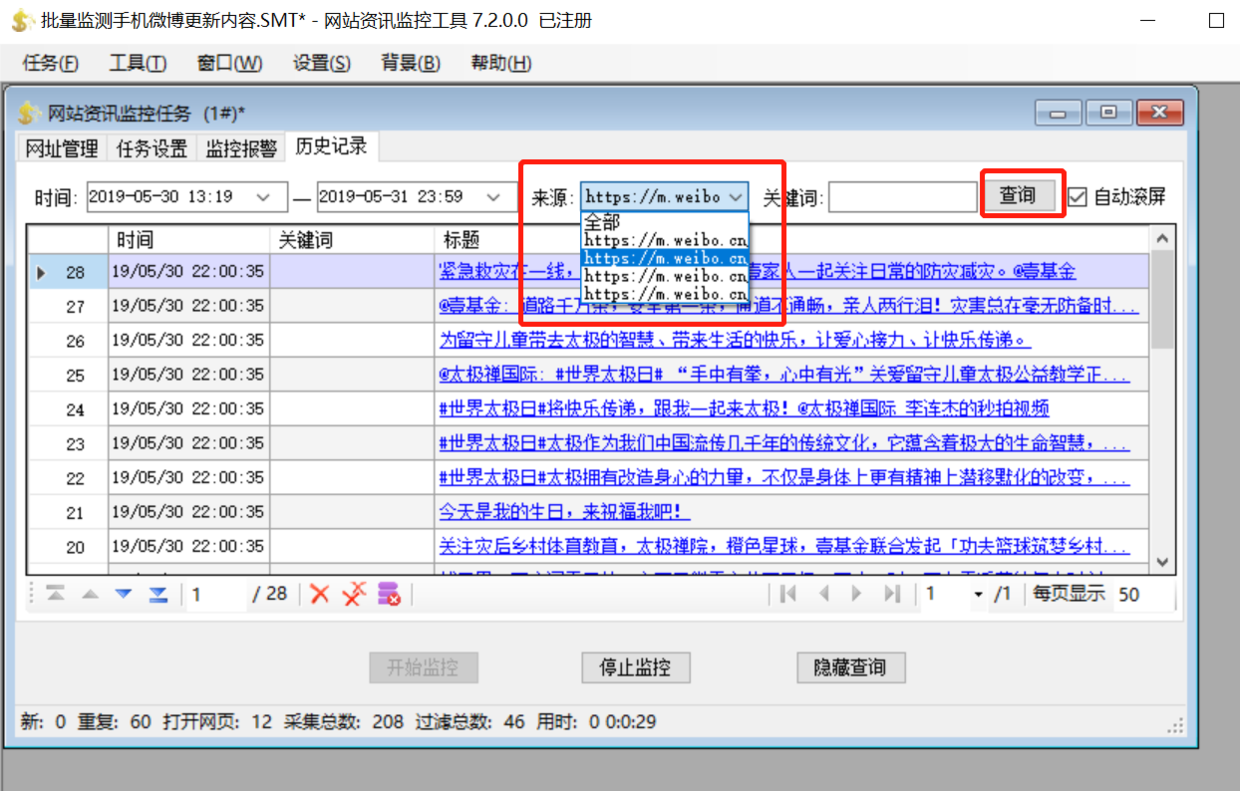Go to previous record using gray up arrow
The height and width of the screenshot is (791, 1240).
point(90,594)
